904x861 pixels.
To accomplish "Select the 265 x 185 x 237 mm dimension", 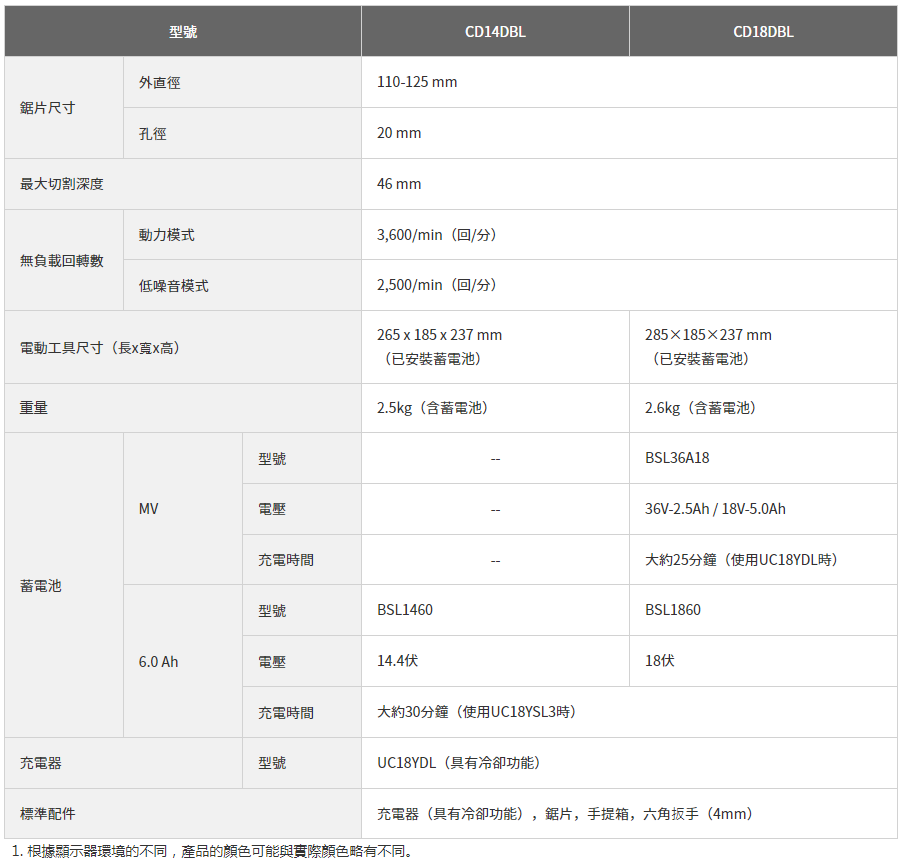I will coord(439,334).
